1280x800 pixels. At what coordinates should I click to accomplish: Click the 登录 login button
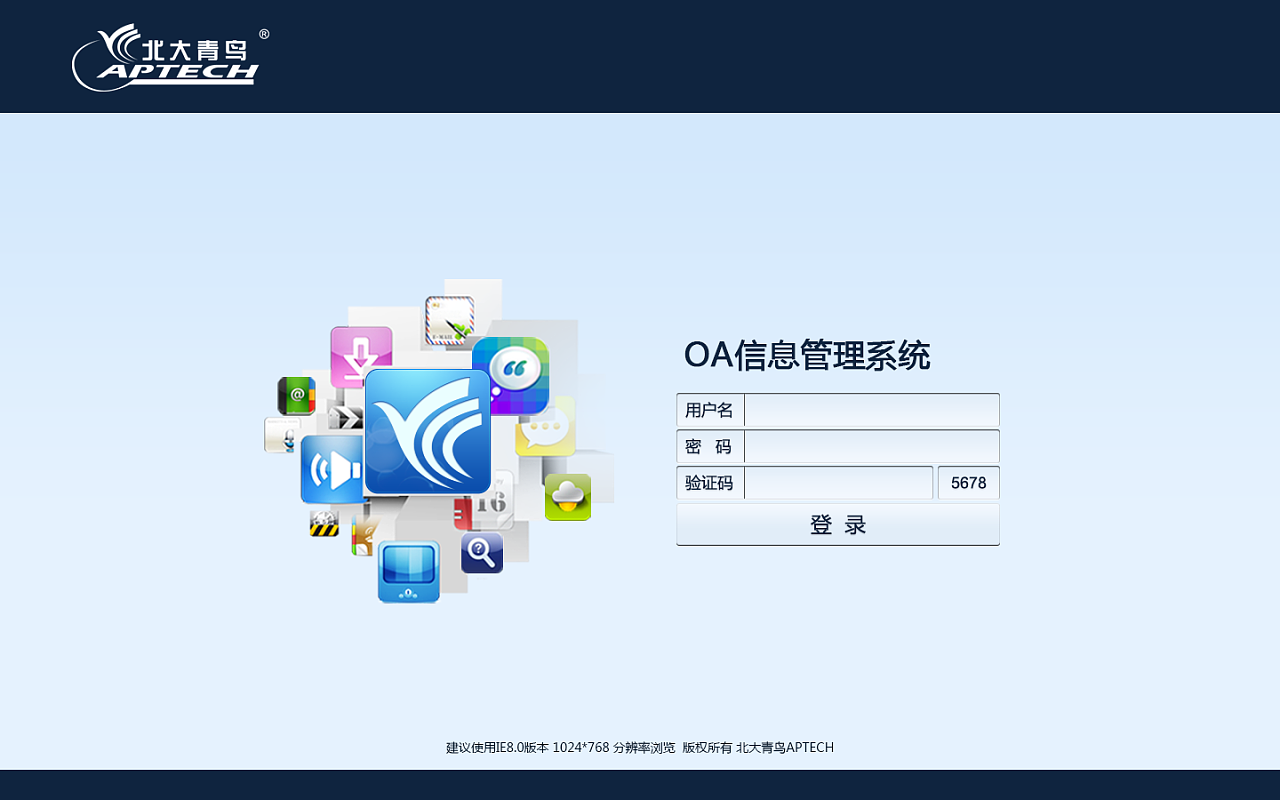(838, 524)
